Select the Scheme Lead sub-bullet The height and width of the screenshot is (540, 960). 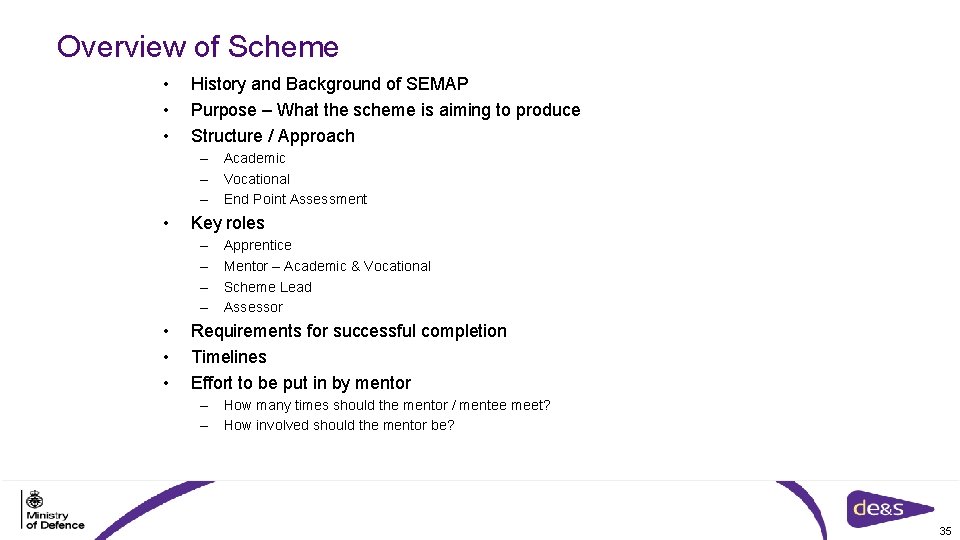(268, 287)
